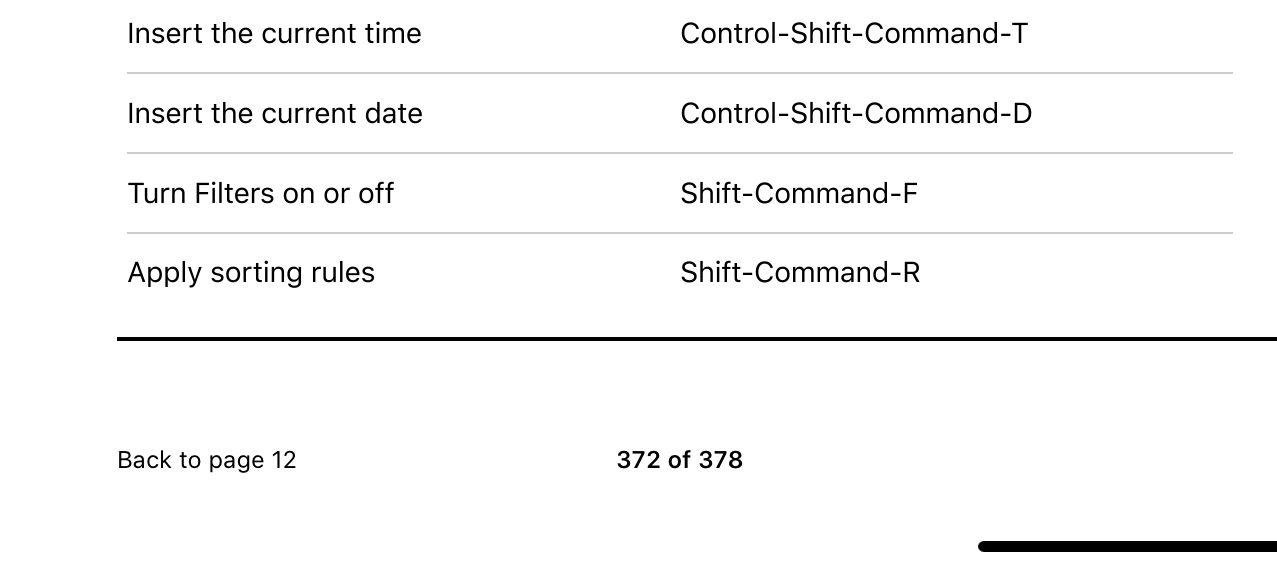Click the divider line below the current time row
1277x567 pixels.
[680, 73]
